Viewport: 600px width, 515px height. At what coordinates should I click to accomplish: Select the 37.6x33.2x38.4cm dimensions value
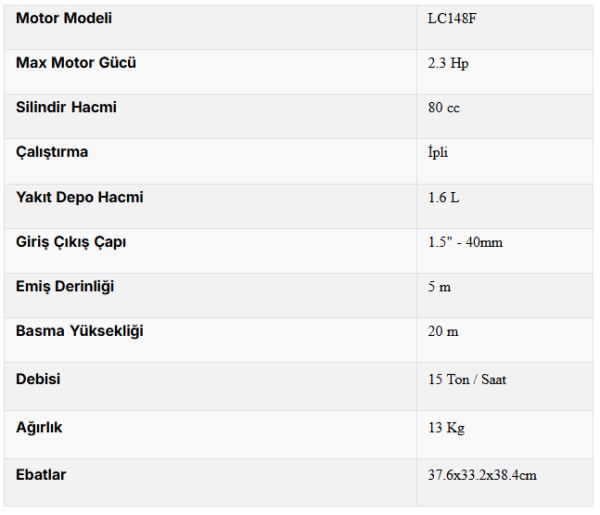click(x=482, y=475)
